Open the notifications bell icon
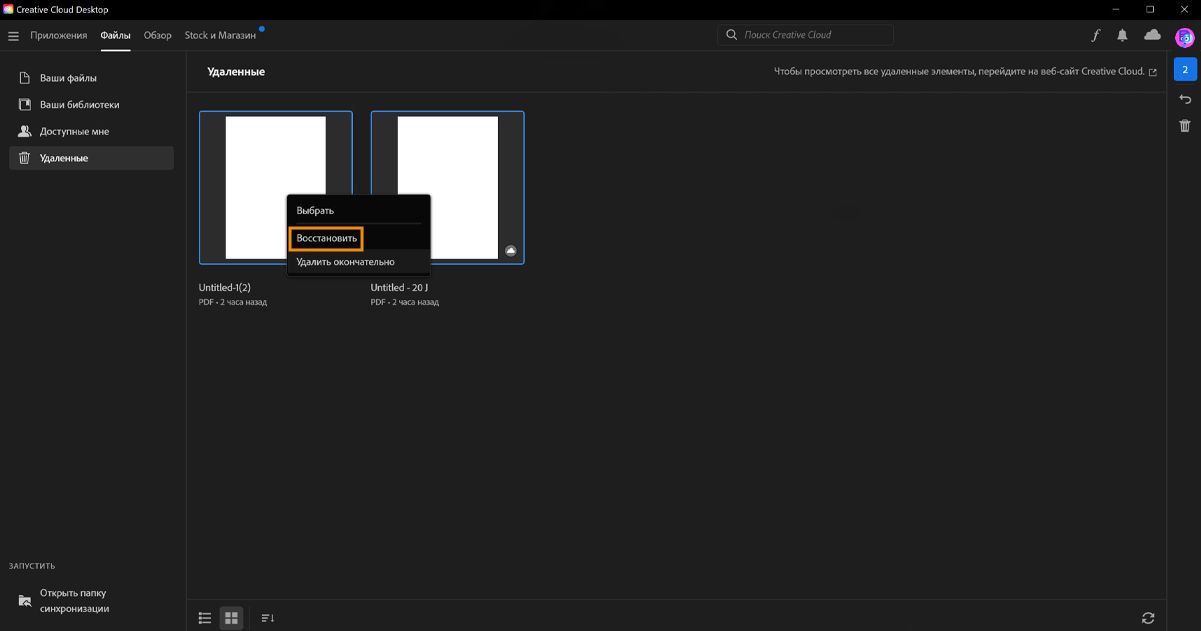This screenshot has width=1201, height=631. (x=1122, y=35)
